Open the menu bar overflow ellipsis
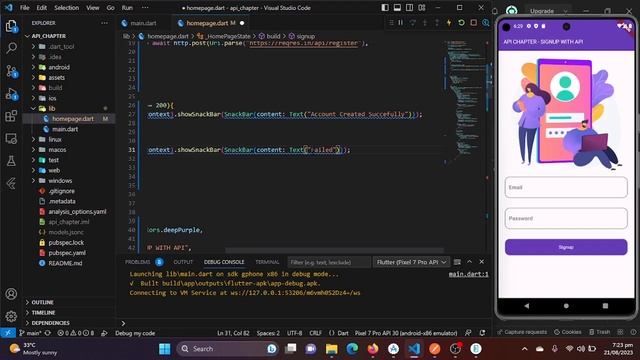This screenshot has width=640, height=360. 145,8
